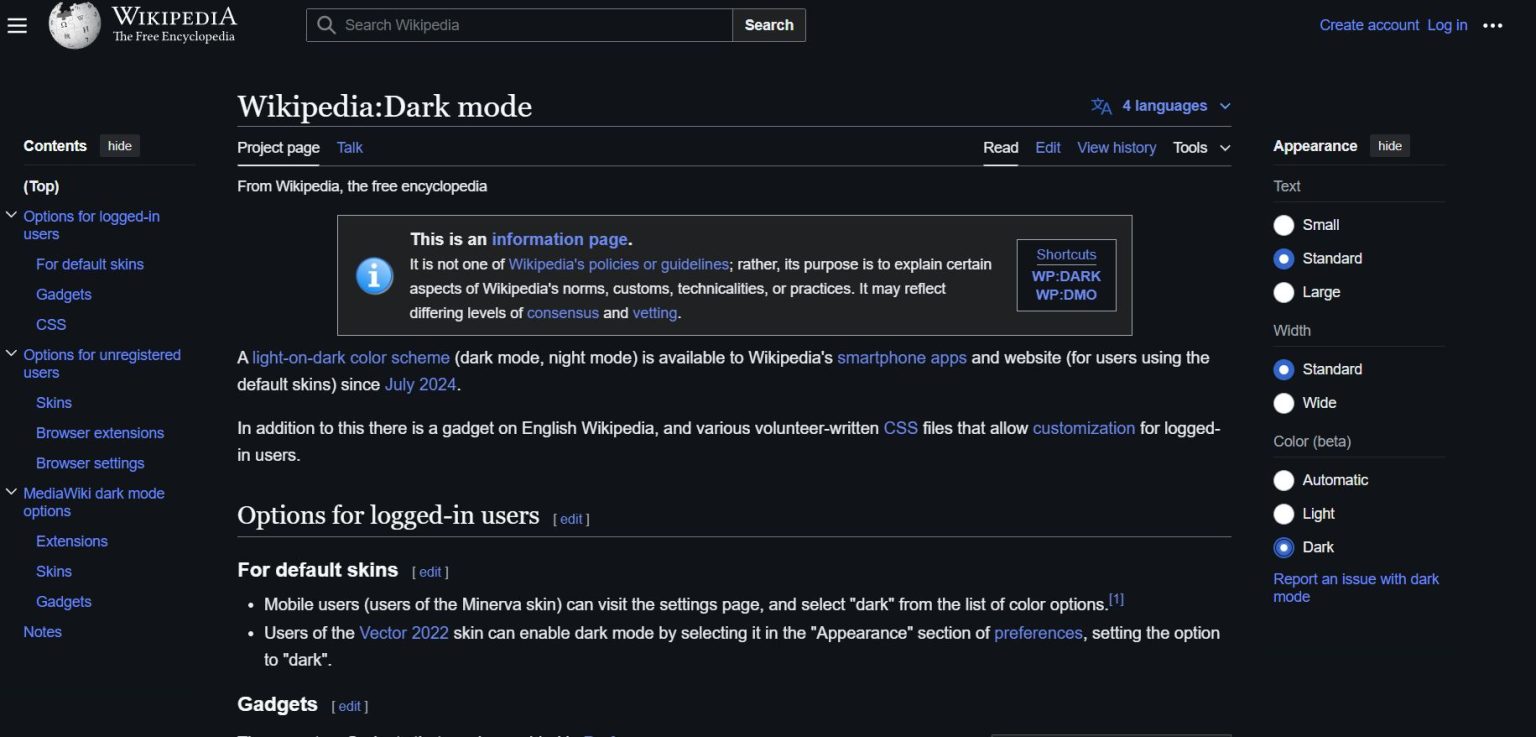Select Standard width option

[x=1284, y=370]
